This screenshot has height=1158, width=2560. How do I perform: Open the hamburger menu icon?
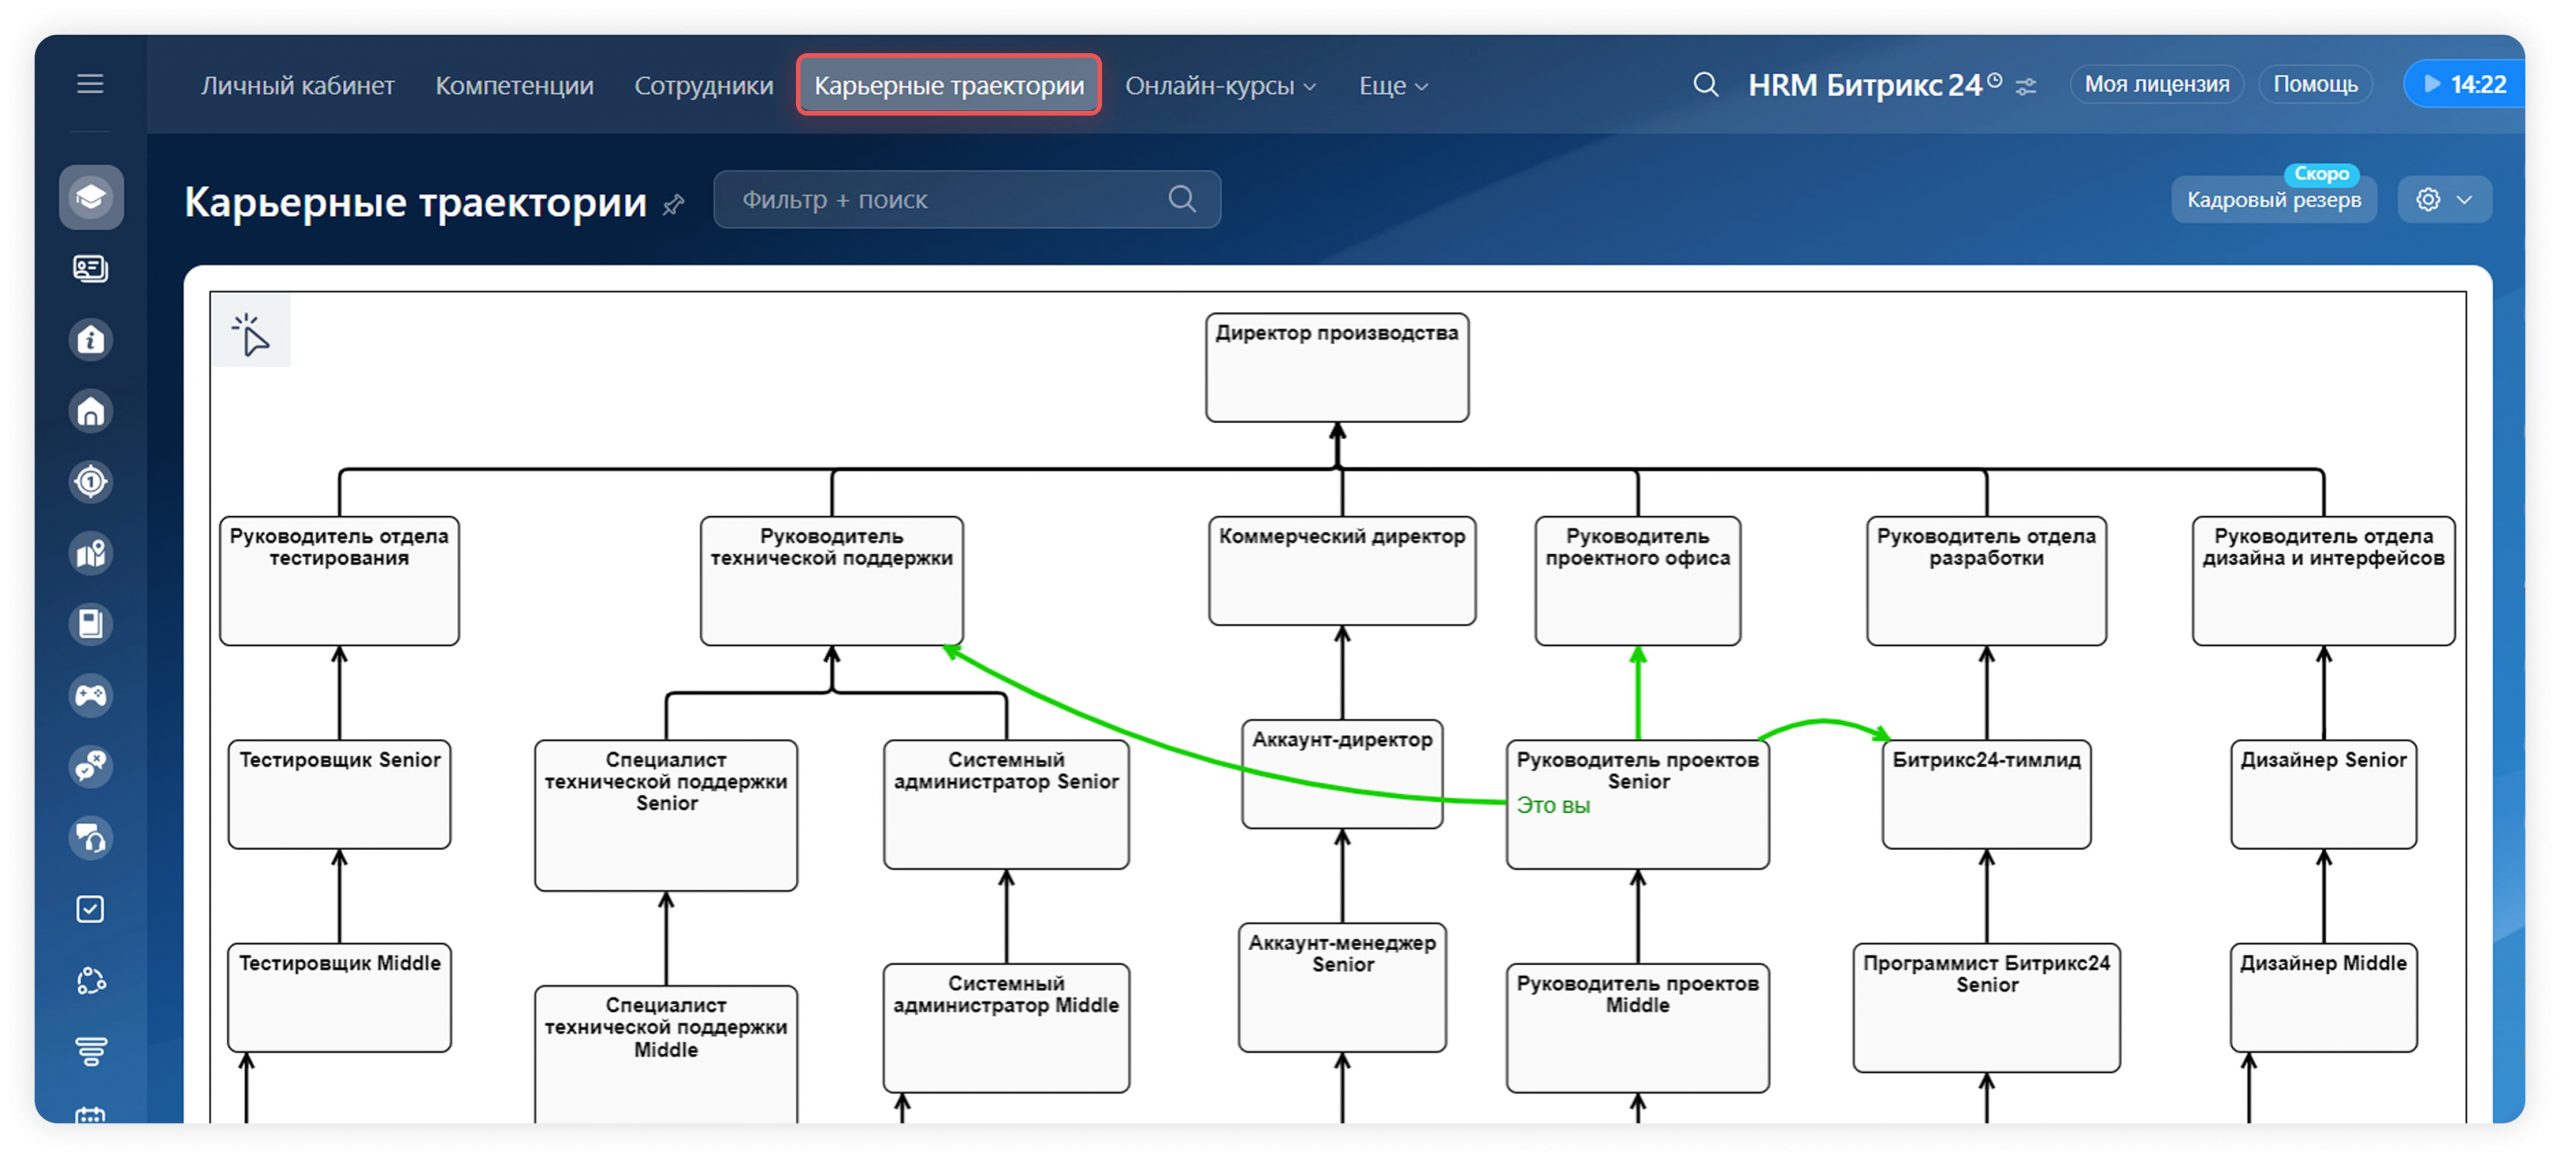[90, 84]
